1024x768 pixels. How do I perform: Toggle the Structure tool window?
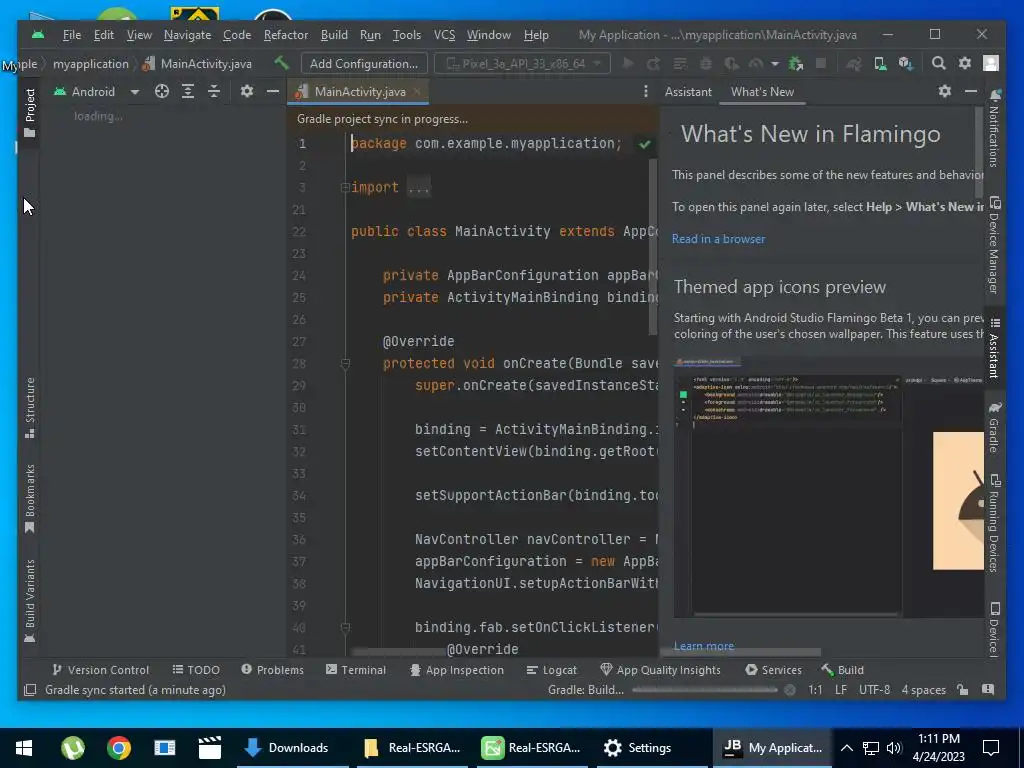click(29, 408)
